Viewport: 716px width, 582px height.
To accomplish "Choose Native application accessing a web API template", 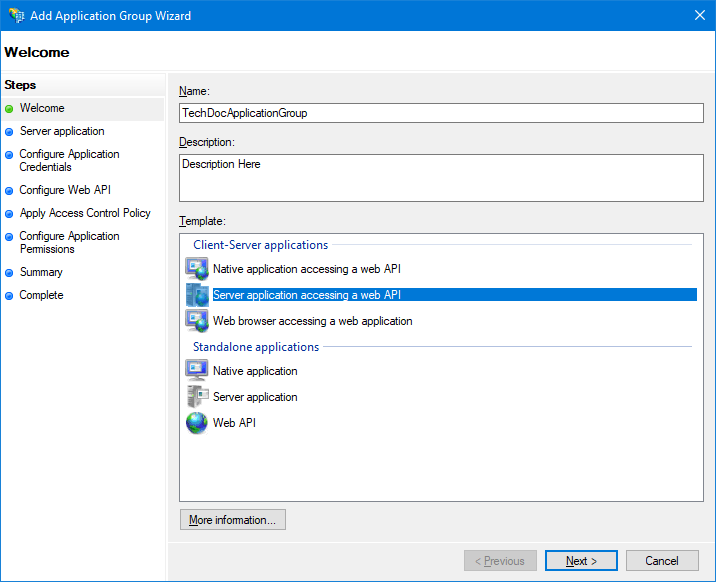I will click(307, 269).
